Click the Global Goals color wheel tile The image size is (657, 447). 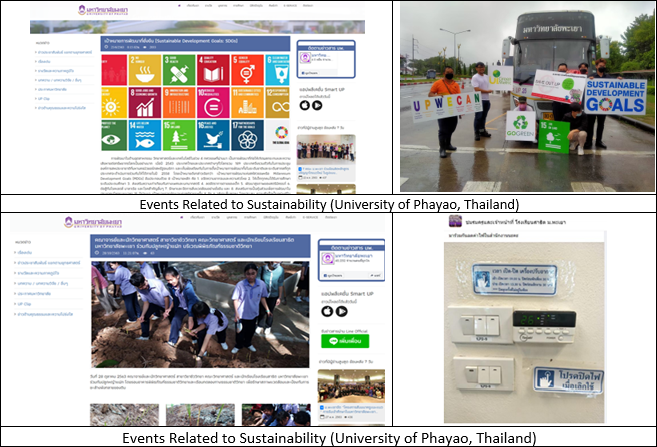(x=278, y=135)
